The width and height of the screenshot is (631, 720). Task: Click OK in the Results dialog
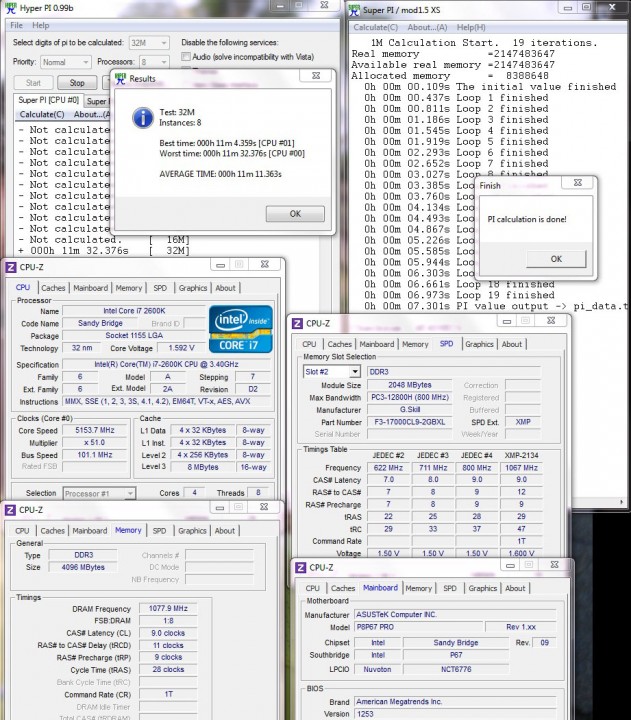tap(295, 214)
